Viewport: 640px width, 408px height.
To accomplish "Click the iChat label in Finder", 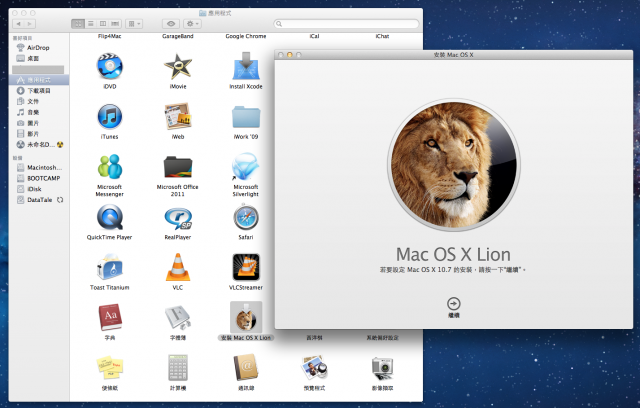I will tap(382, 36).
